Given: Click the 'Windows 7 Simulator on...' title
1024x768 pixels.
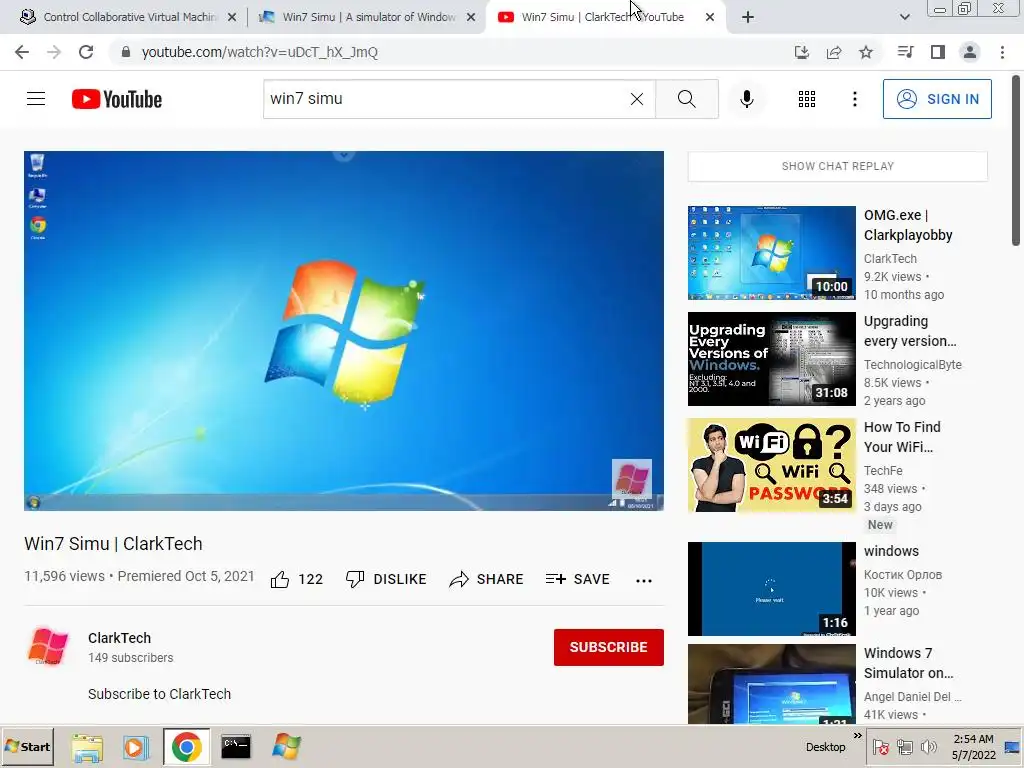Looking at the screenshot, I should [x=908, y=663].
